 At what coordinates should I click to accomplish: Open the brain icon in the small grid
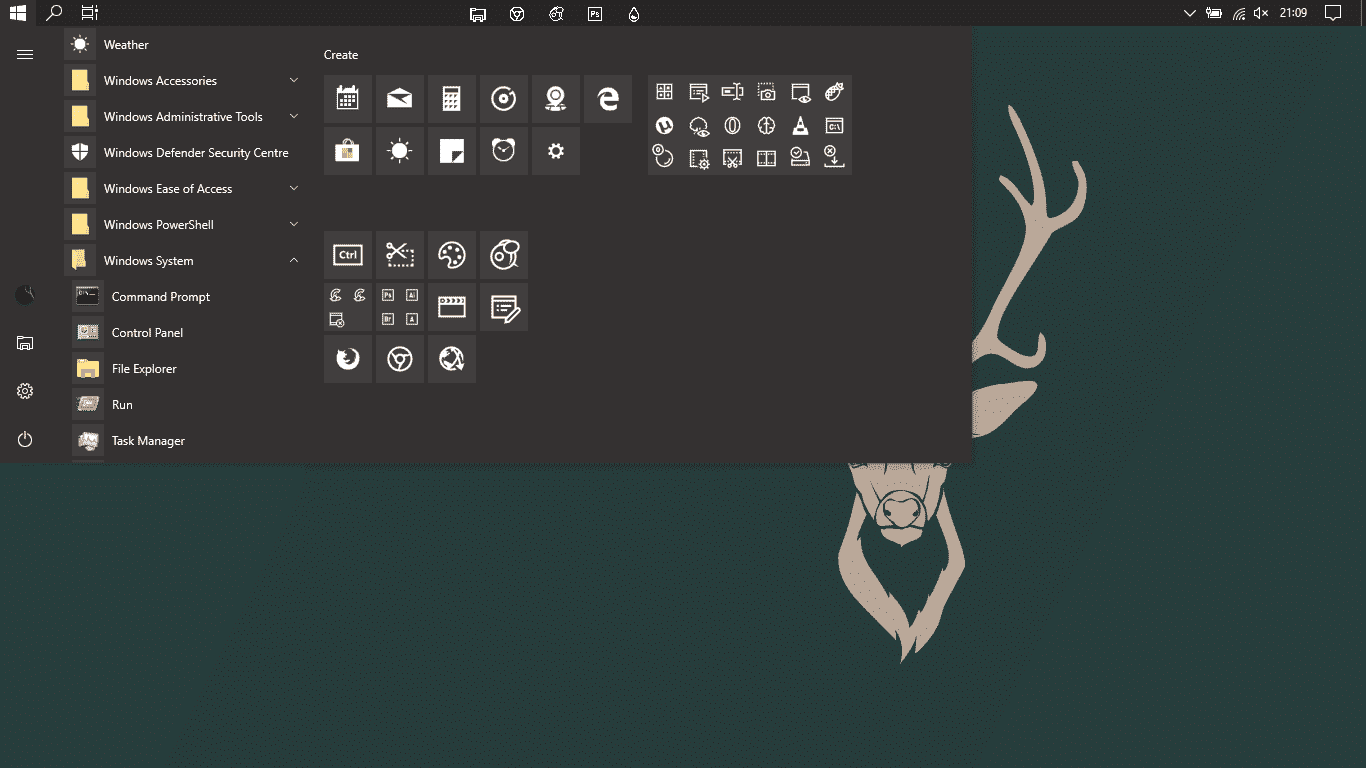pyautogui.click(x=766, y=125)
